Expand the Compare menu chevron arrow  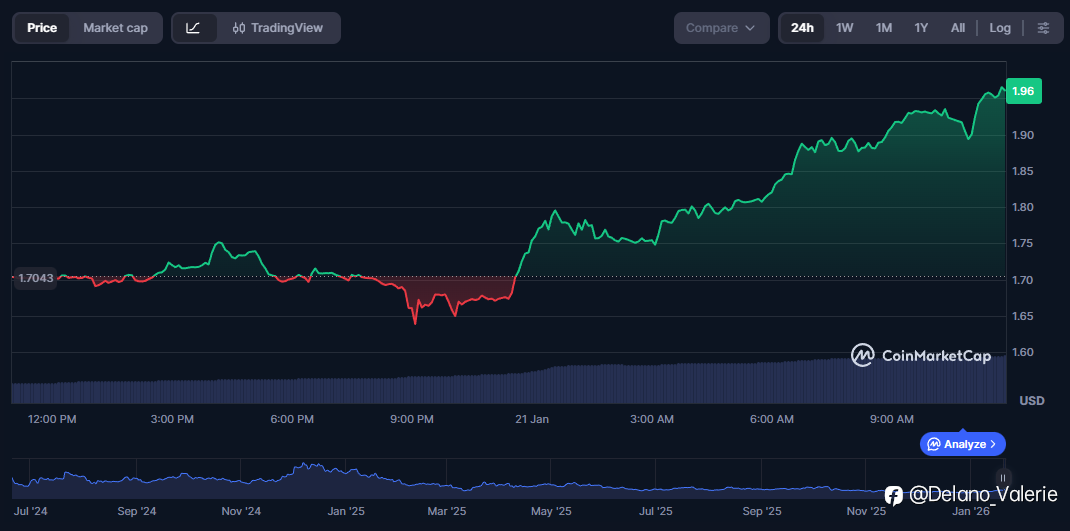click(750, 28)
